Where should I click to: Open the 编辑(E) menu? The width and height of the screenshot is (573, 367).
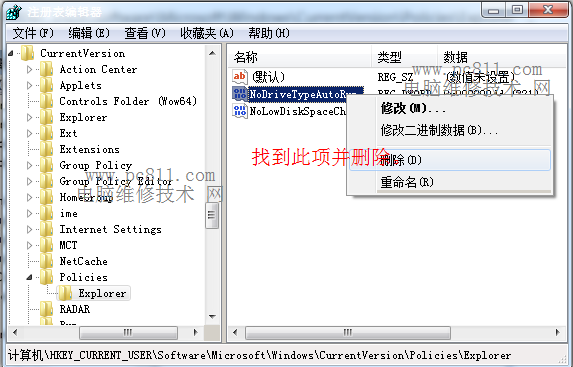(89, 34)
